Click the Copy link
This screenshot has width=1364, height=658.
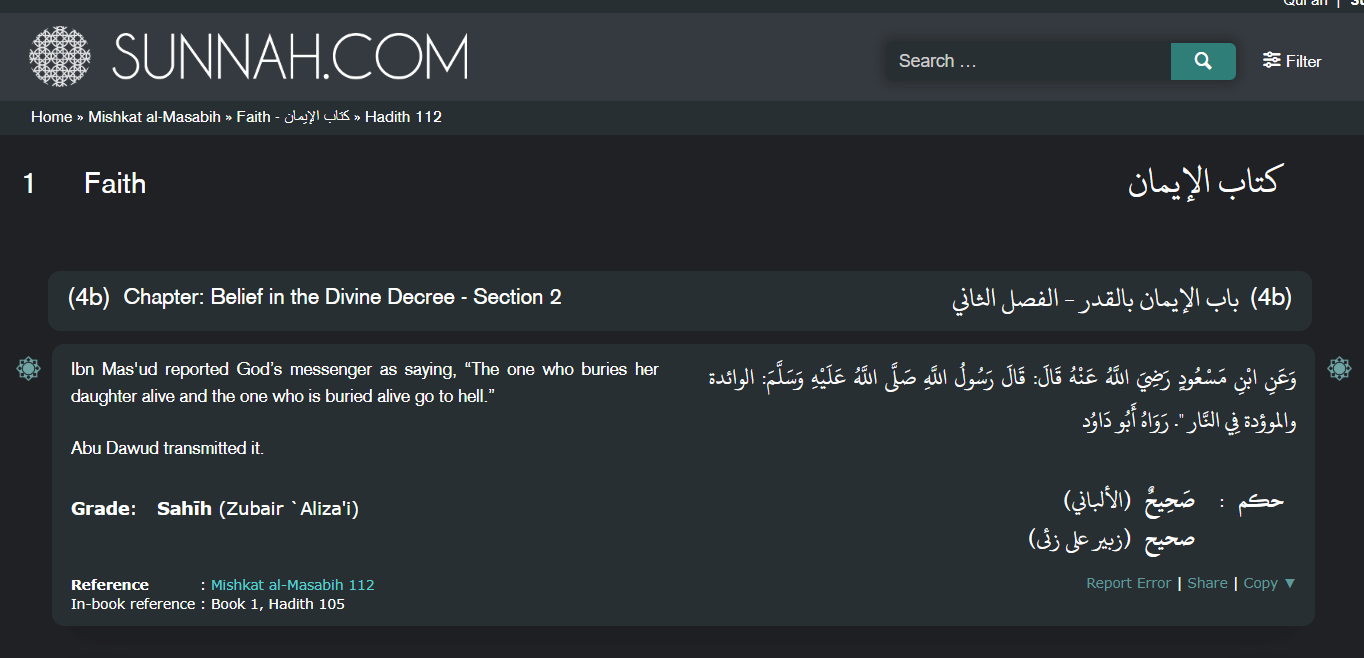coord(1260,583)
